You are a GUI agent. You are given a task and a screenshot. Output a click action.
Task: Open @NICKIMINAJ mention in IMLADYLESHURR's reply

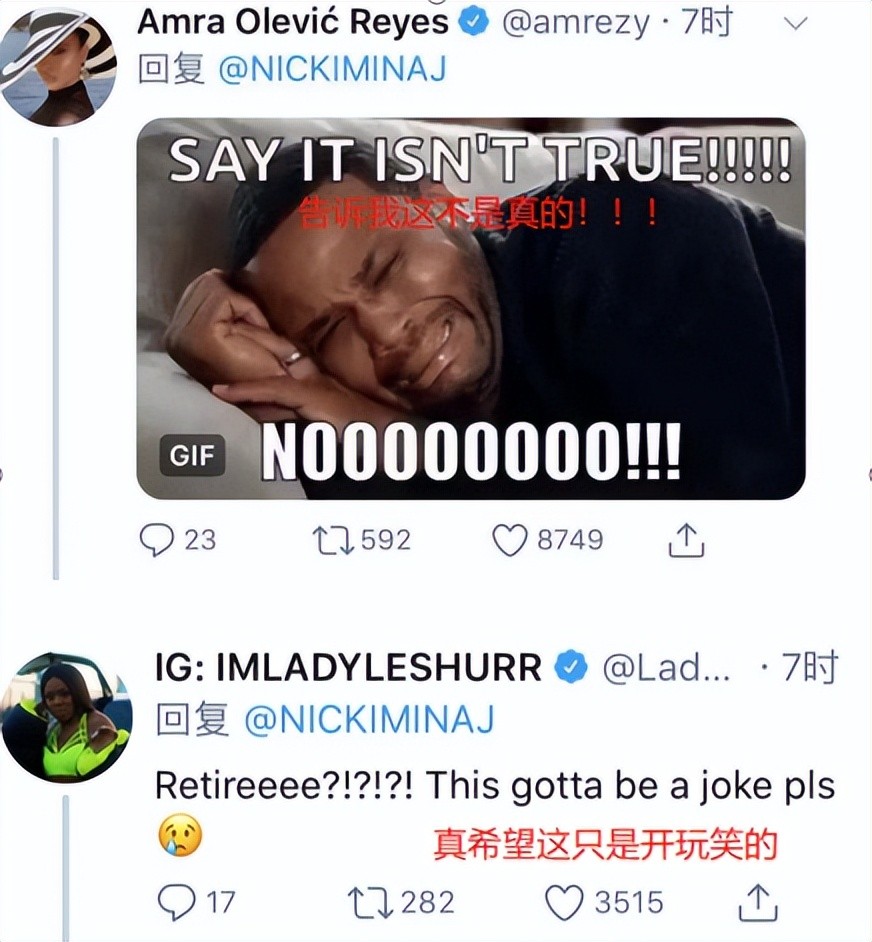[369, 719]
